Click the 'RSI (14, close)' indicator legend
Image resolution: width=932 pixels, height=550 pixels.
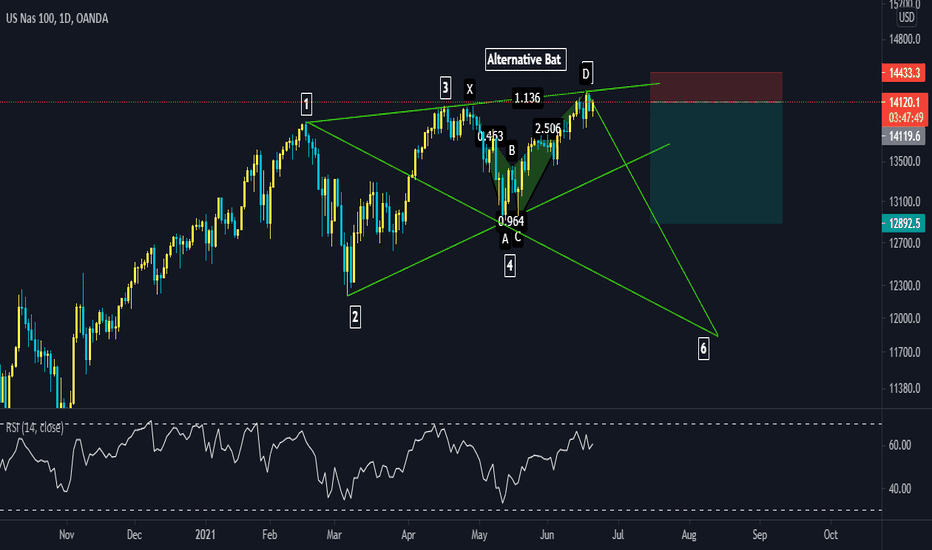[x=34, y=427]
